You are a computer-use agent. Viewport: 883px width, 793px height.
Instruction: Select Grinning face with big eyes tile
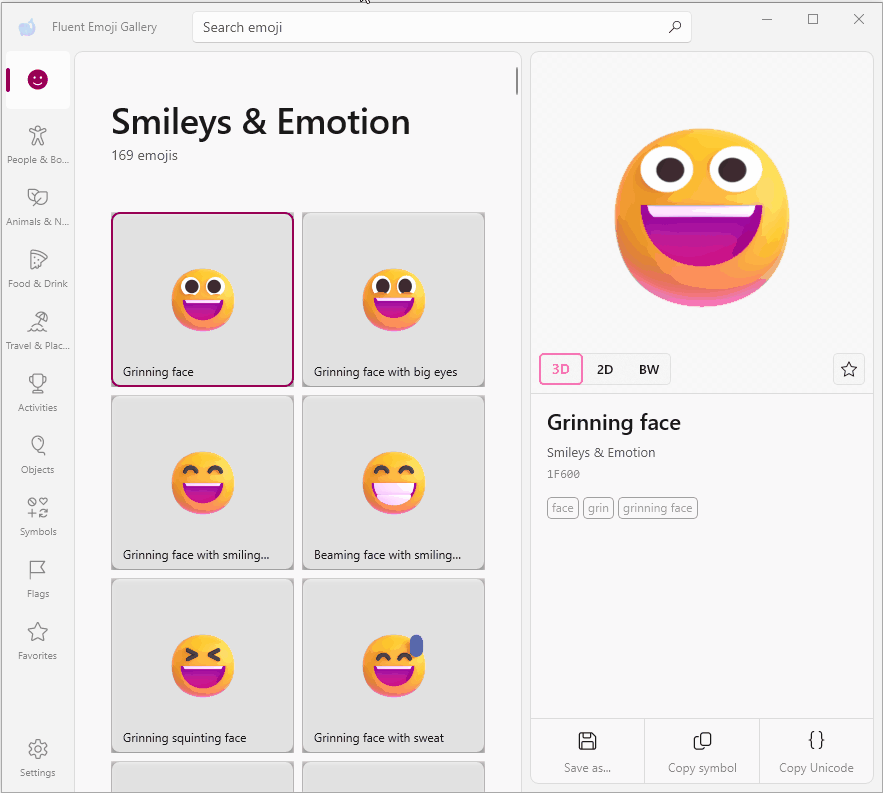coord(393,300)
